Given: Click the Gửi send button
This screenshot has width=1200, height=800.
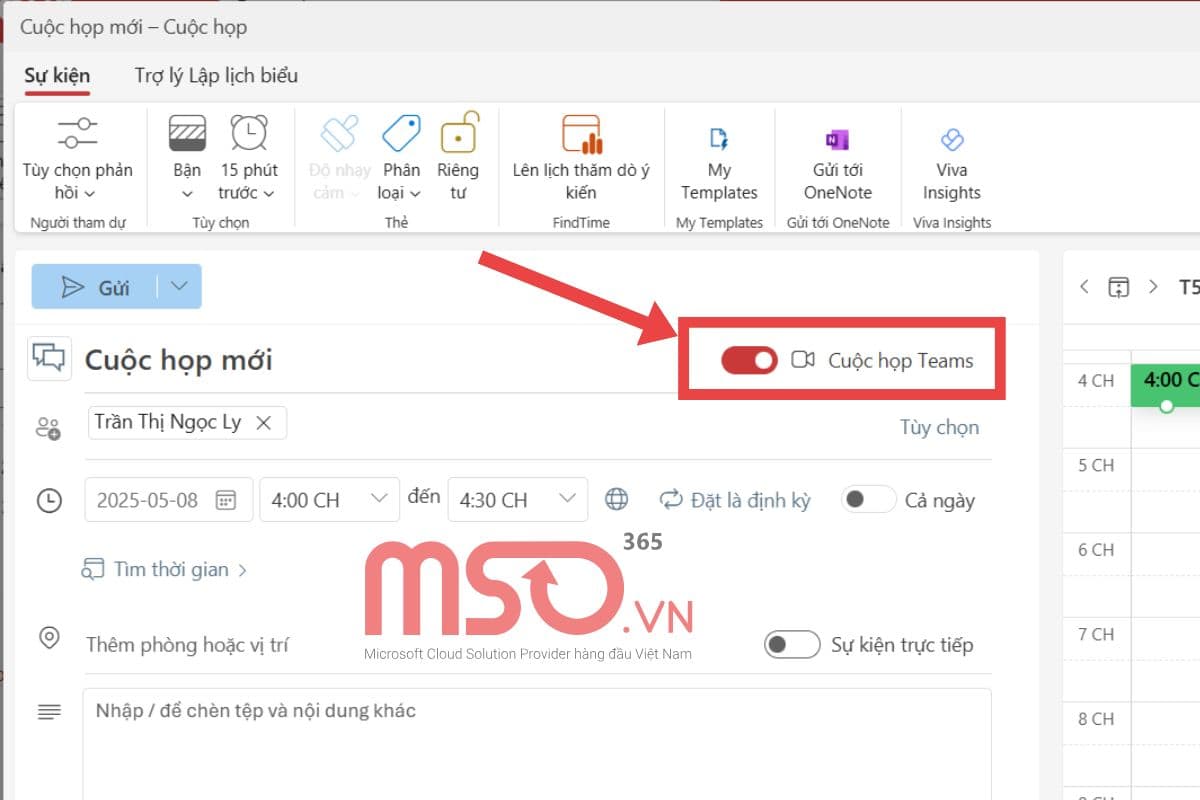Looking at the screenshot, I should point(96,286).
